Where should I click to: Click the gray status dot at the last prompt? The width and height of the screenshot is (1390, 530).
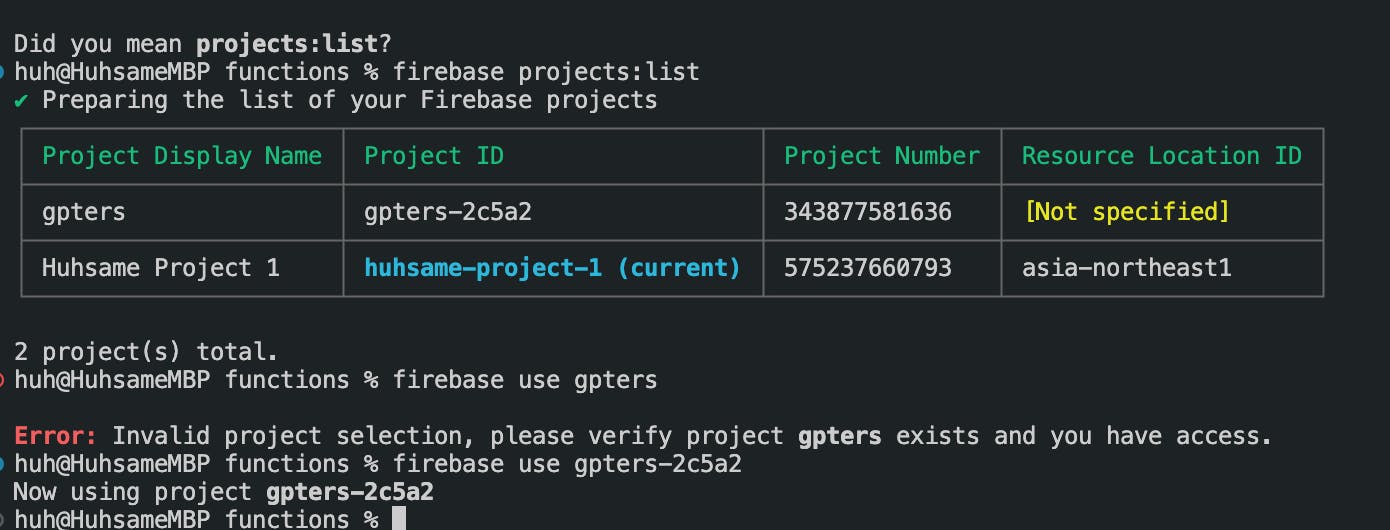coord(2,519)
